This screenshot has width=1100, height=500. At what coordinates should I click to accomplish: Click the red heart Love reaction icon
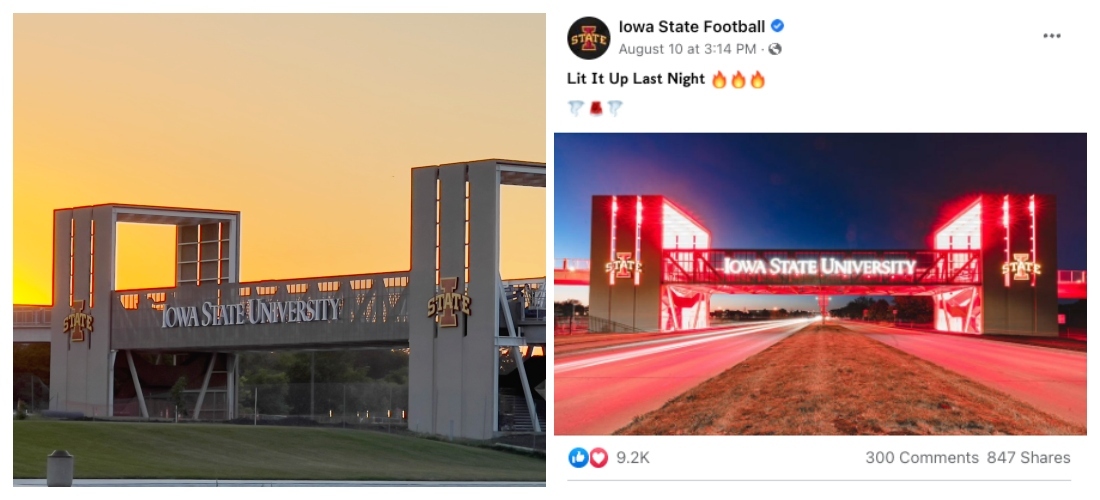tap(598, 457)
